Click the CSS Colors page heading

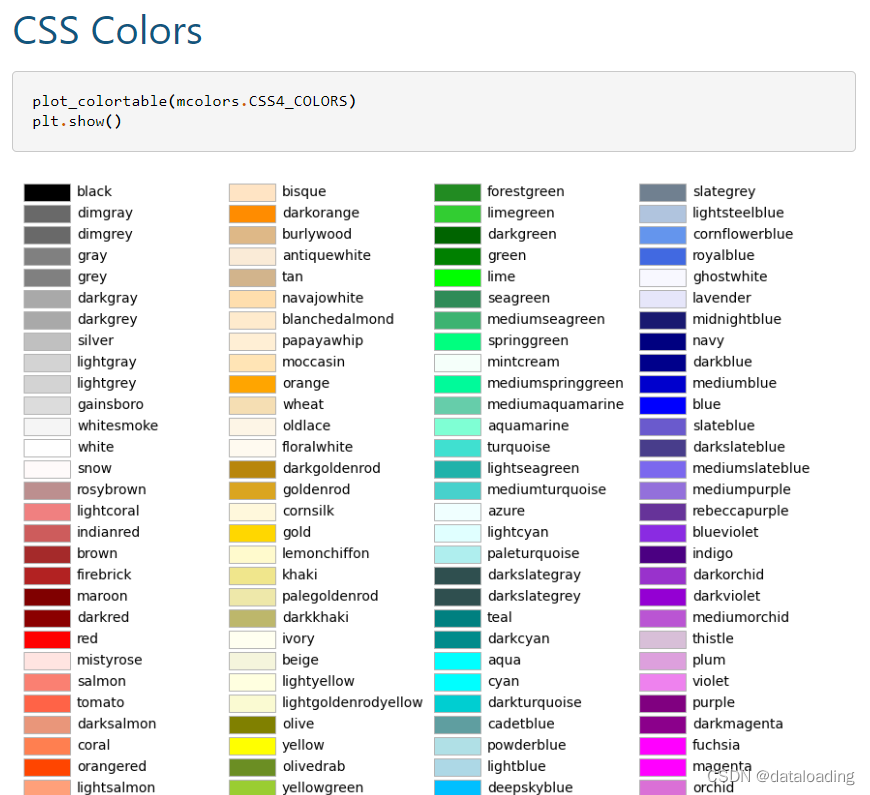107,31
